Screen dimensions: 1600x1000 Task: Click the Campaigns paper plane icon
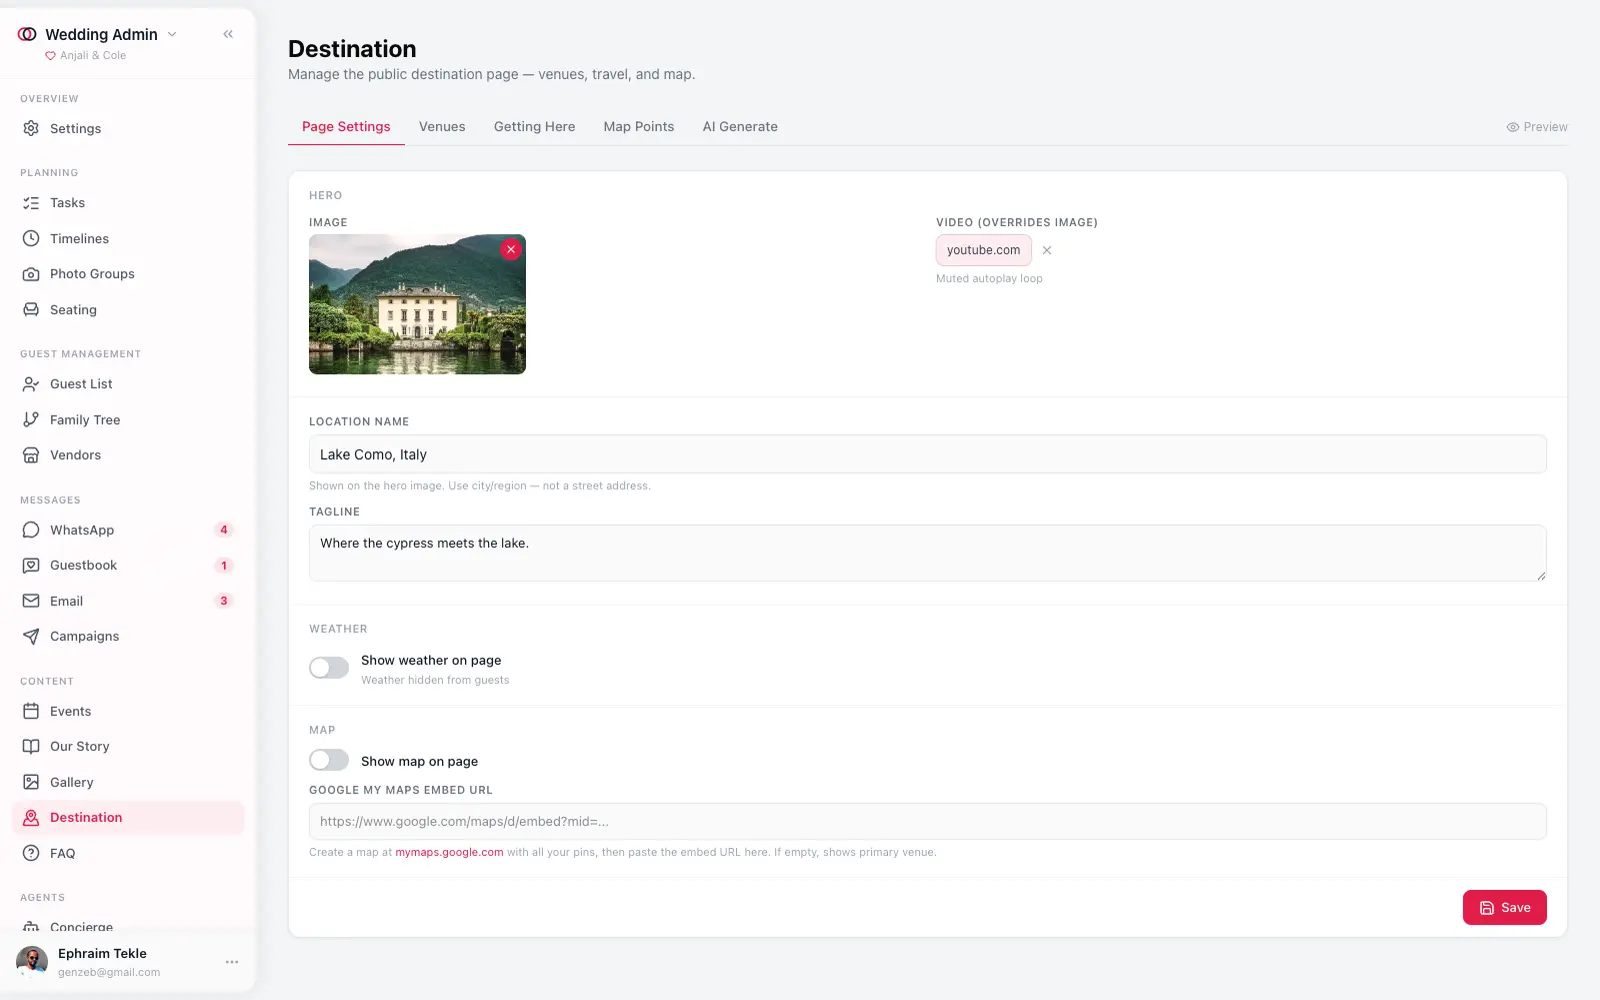pyautogui.click(x=31, y=636)
